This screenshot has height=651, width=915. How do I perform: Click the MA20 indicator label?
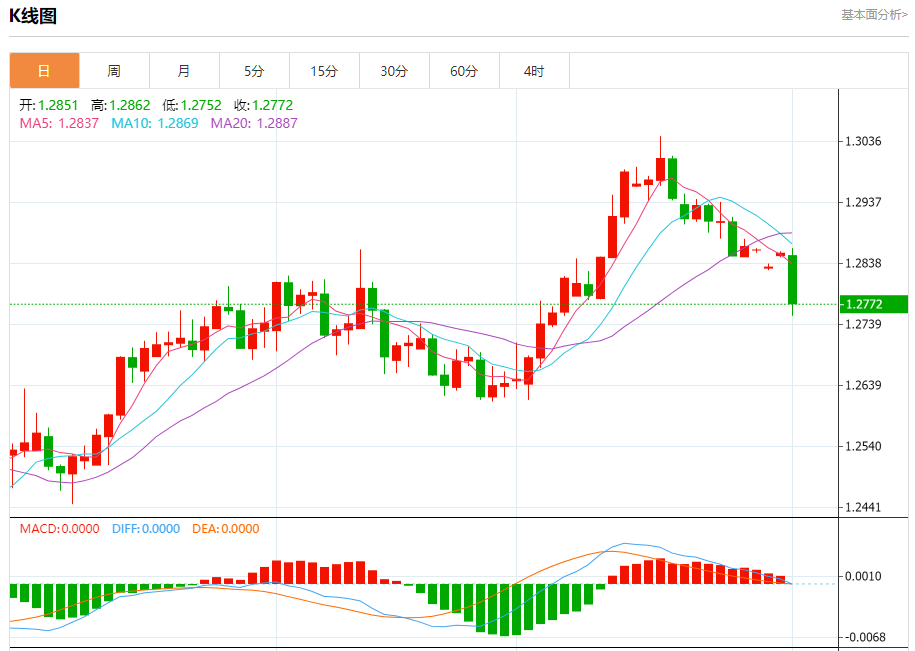[253, 123]
